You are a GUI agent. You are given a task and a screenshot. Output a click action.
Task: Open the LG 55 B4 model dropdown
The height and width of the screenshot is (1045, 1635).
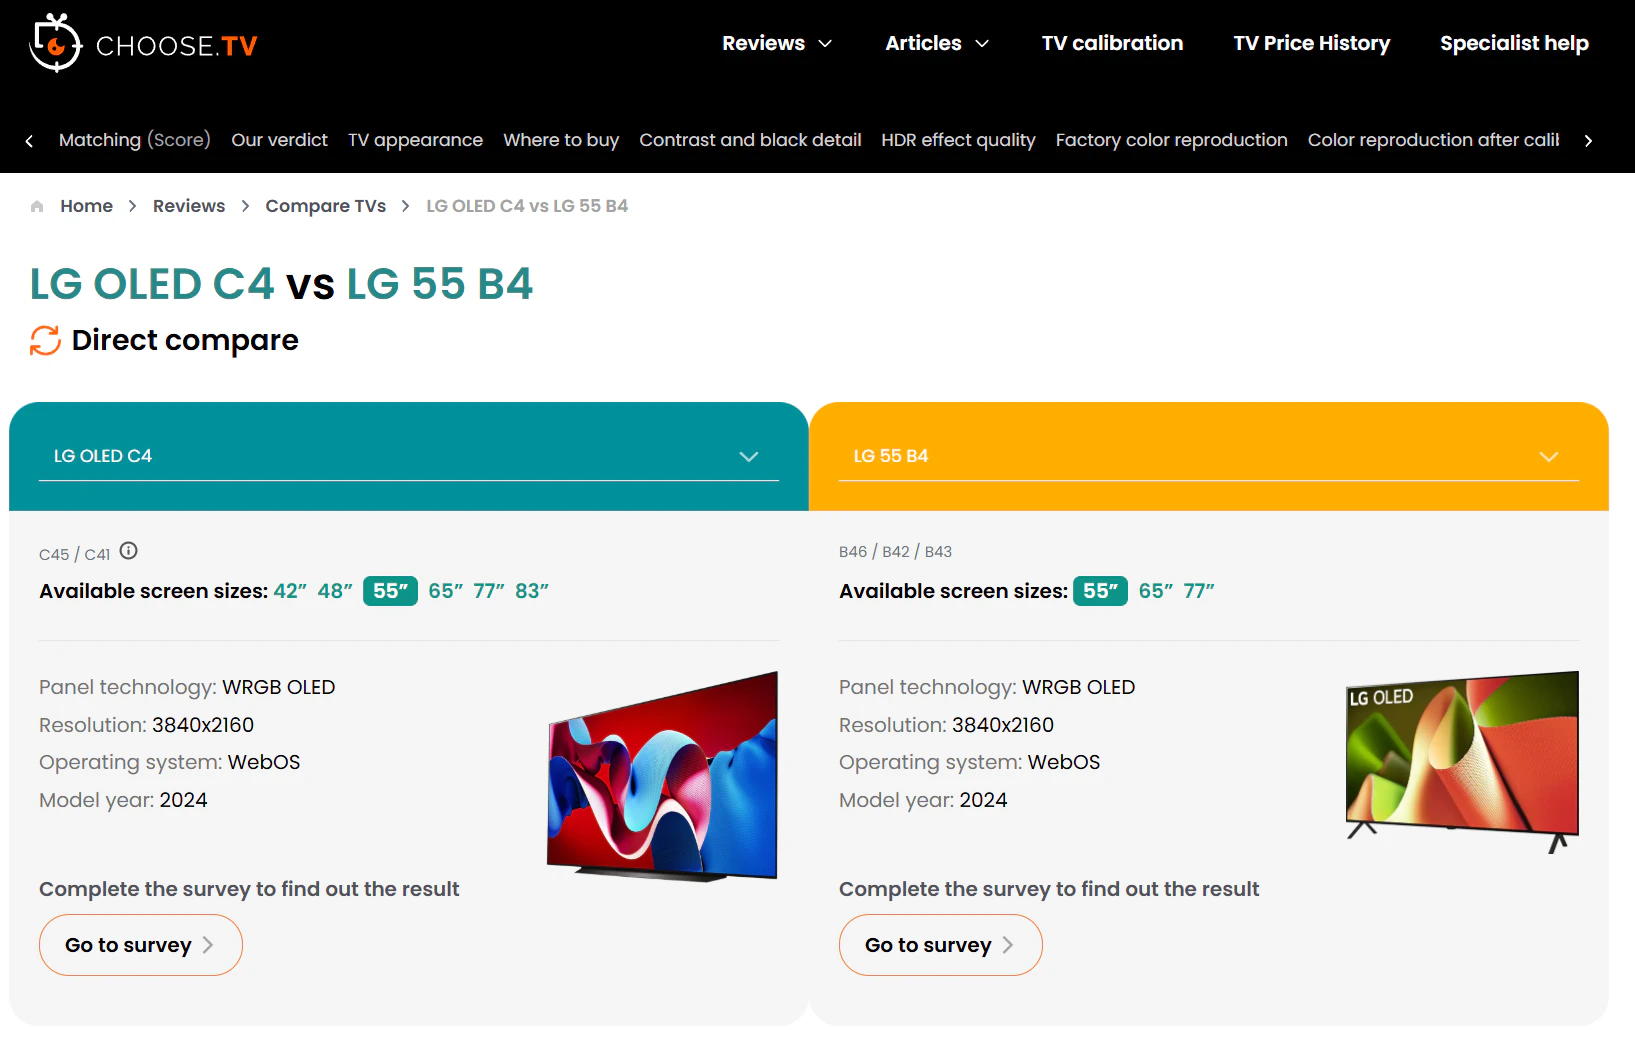tap(1208, 456)
